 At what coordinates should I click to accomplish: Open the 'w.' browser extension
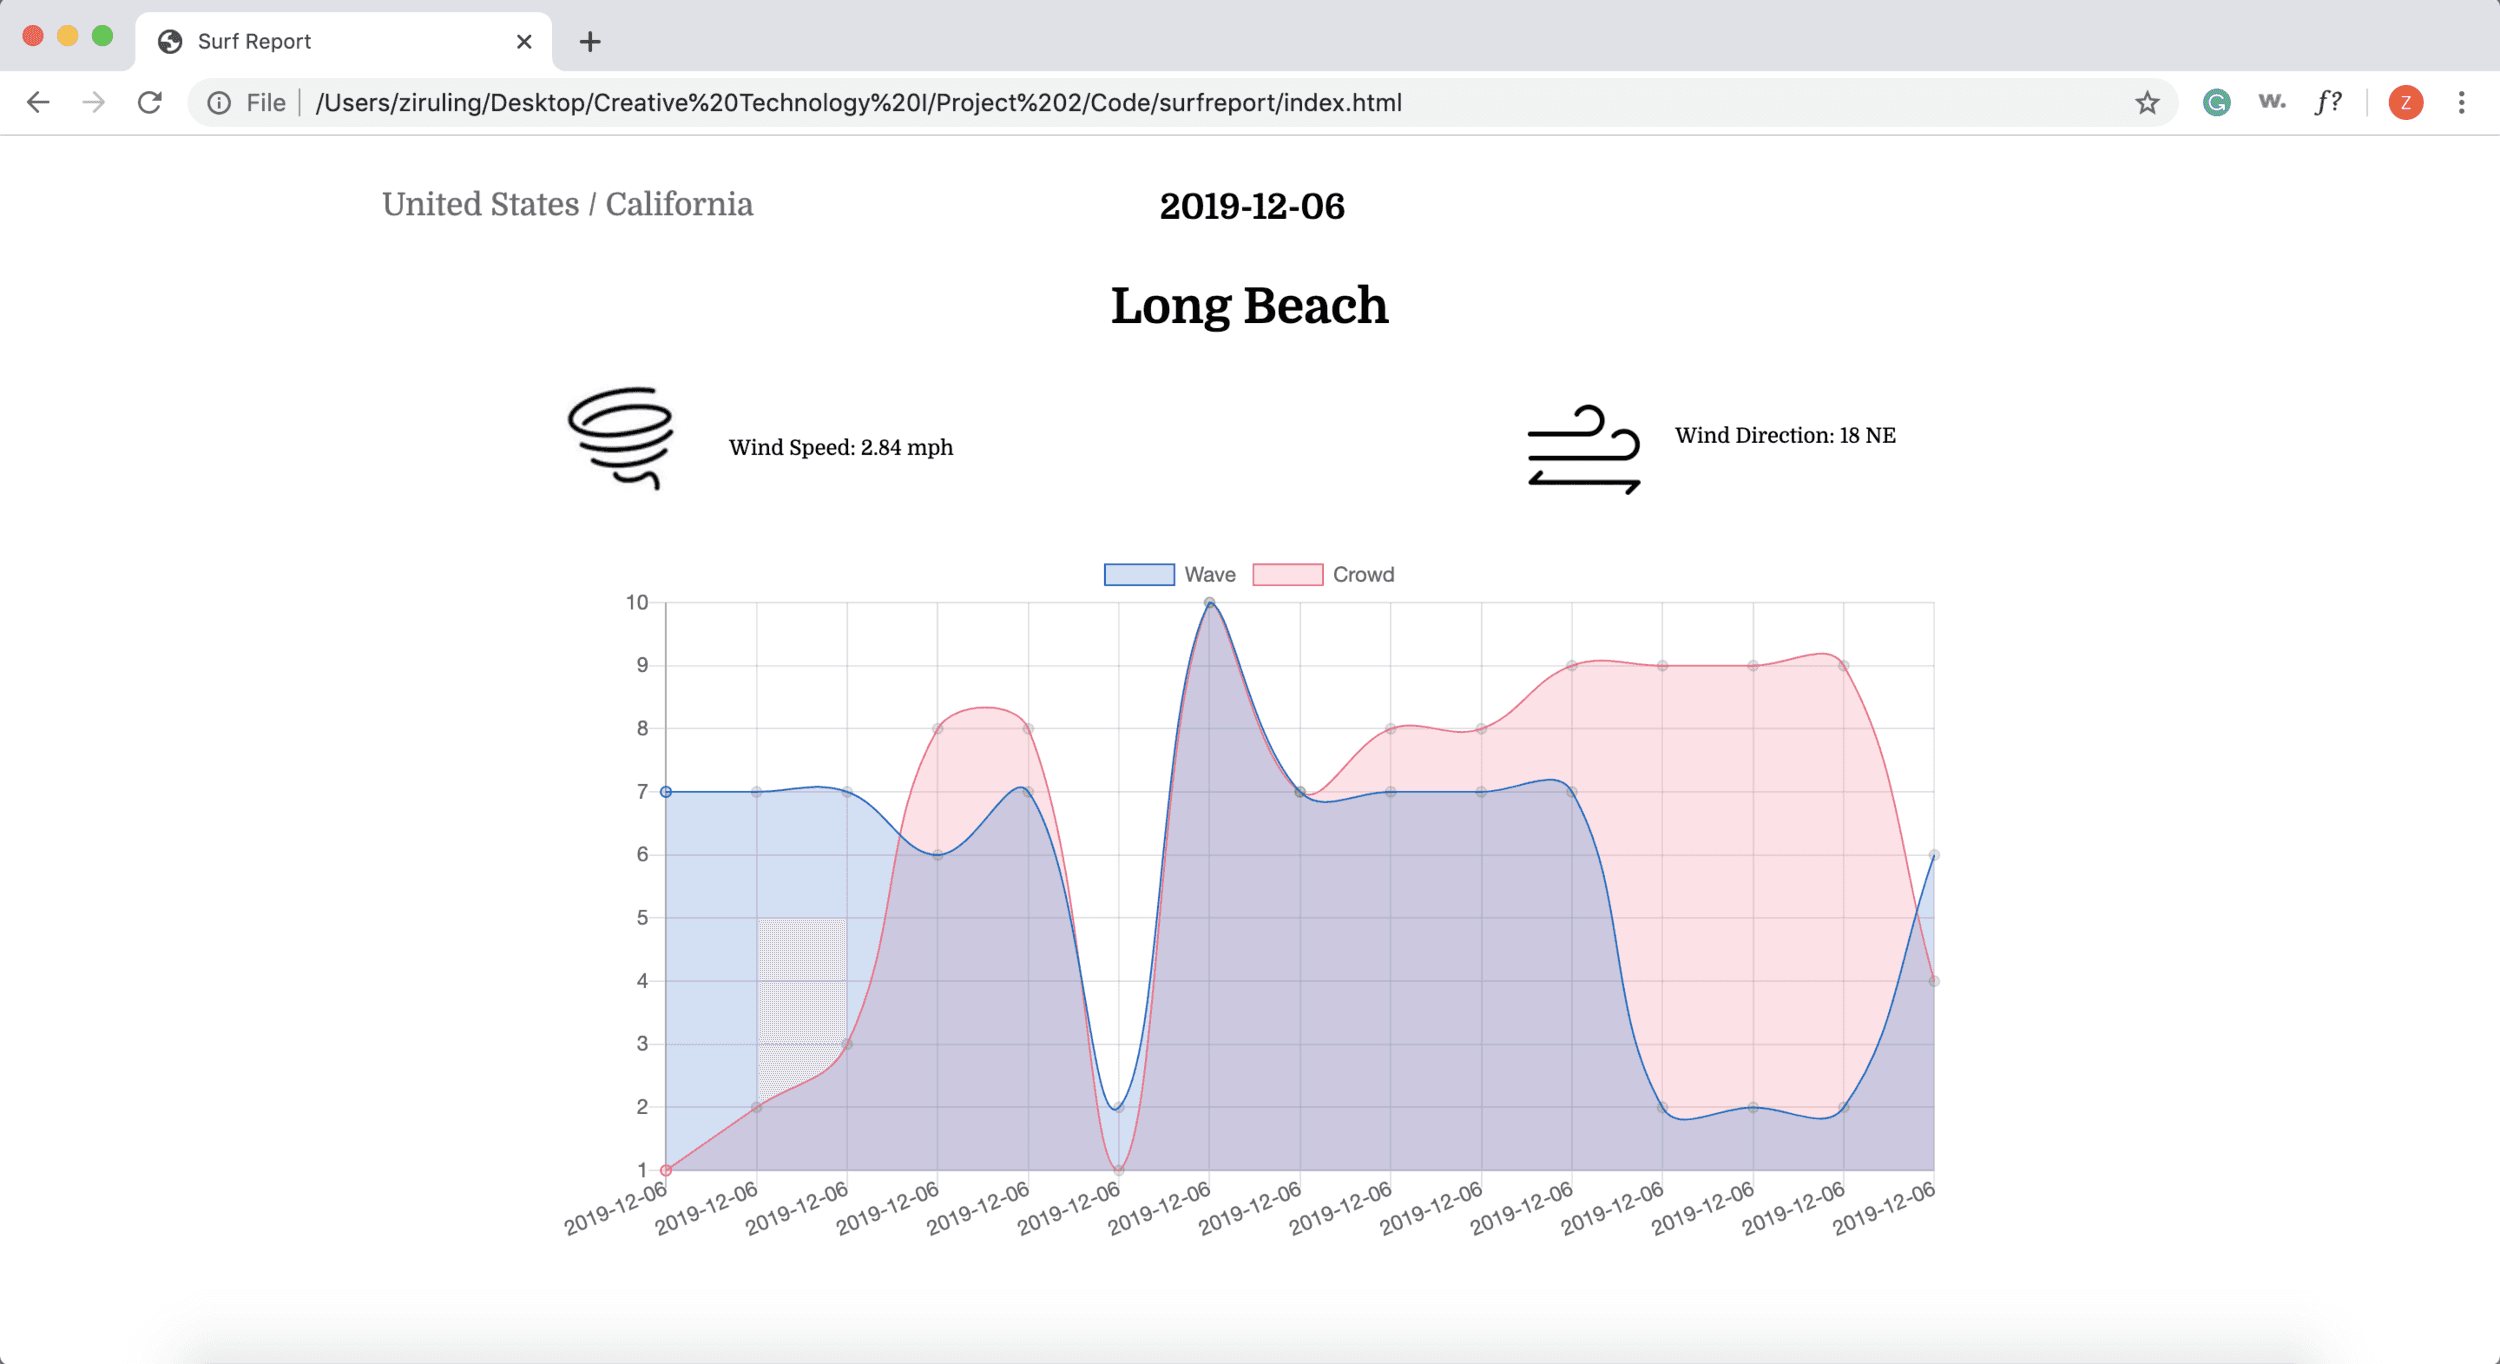(x=2272, y=101)
